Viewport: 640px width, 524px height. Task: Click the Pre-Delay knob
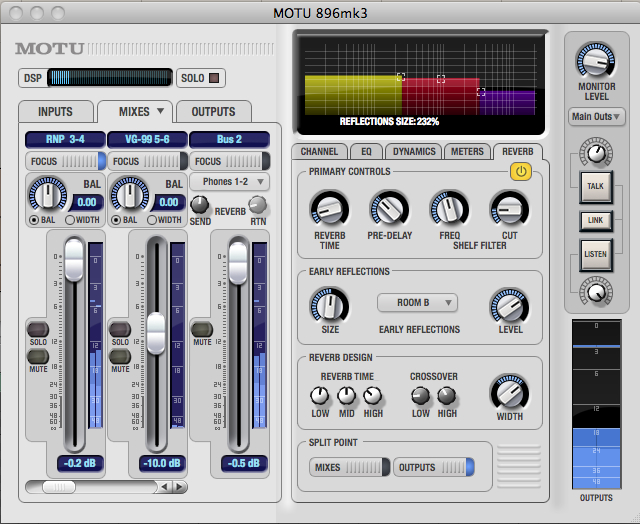point(389,209)
